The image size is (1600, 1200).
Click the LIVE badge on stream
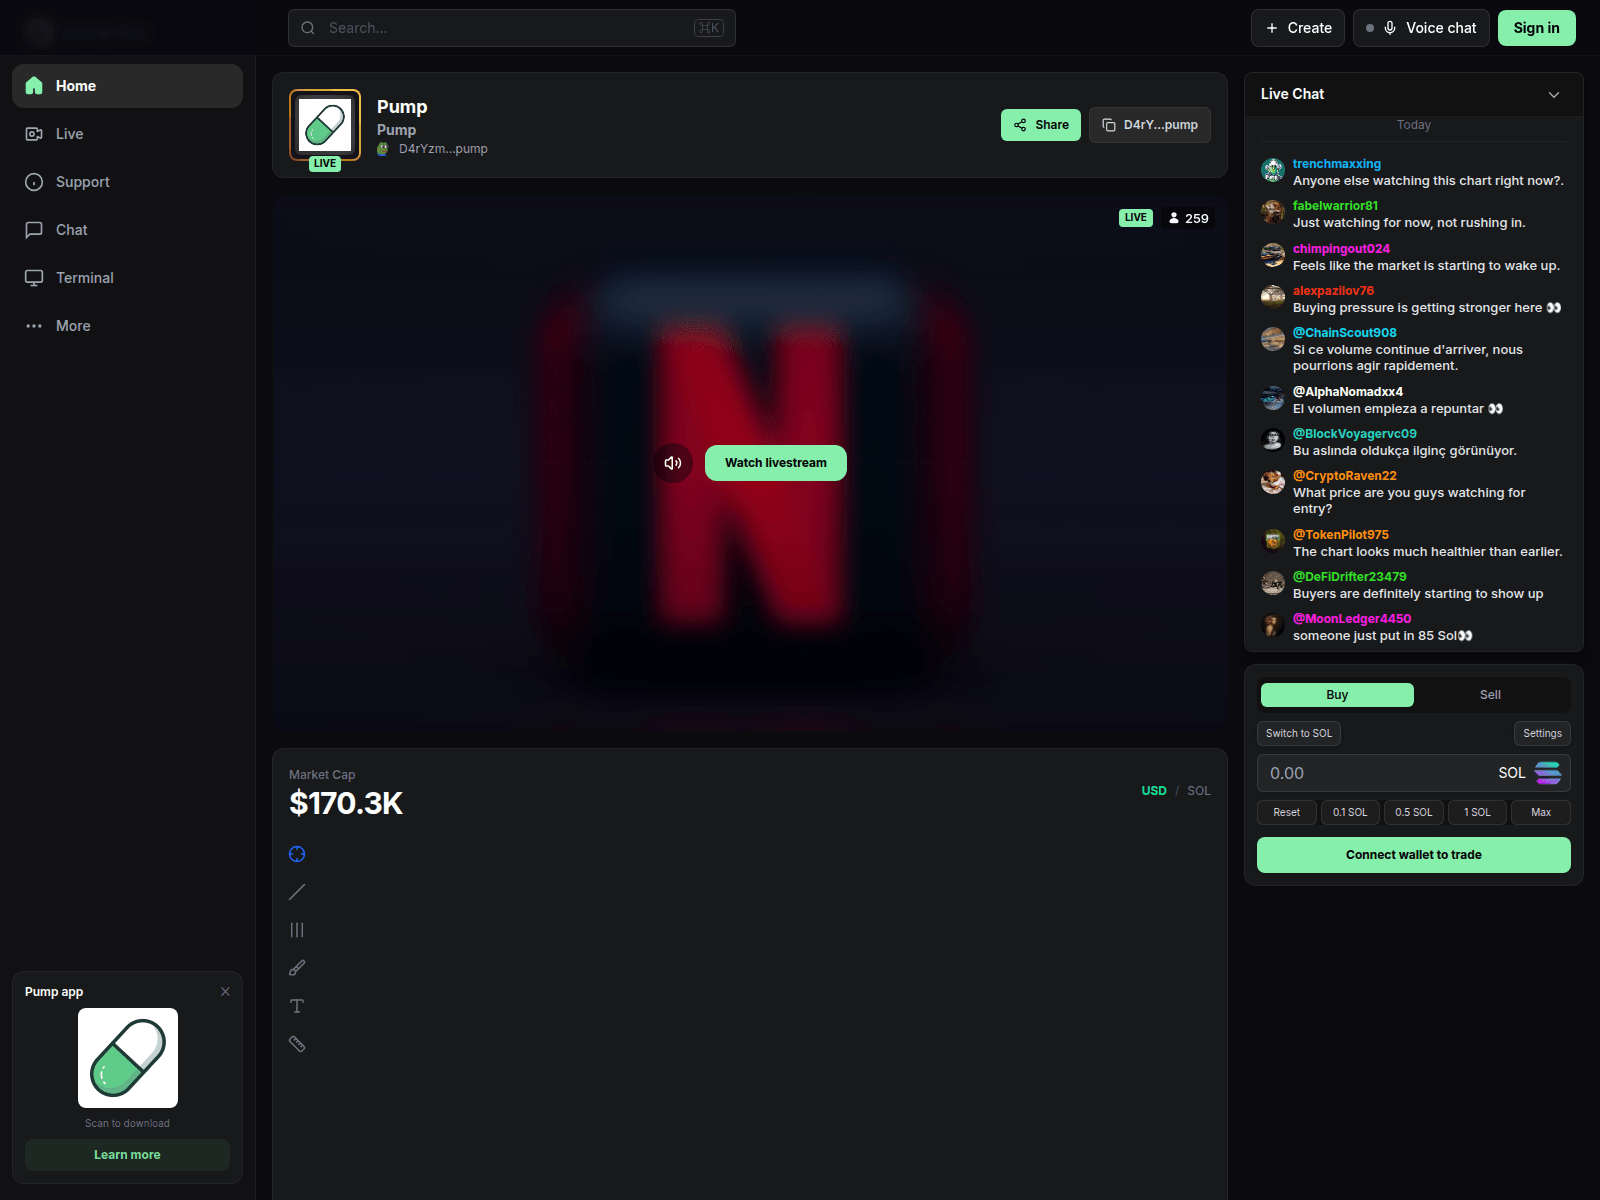1136,218
